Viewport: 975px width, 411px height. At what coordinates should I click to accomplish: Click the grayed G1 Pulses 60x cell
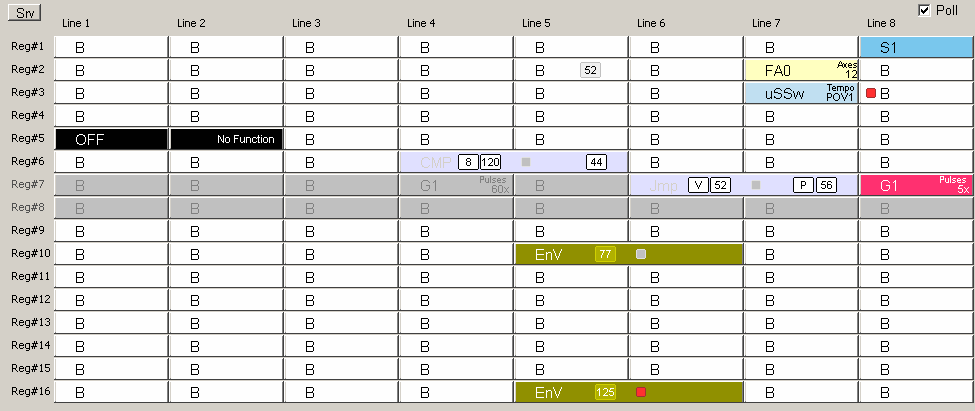pyautogui.click(x=456, y=185)
